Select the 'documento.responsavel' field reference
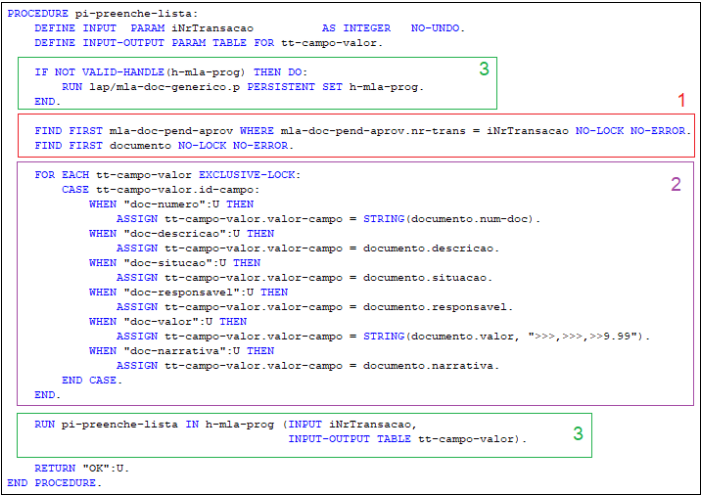This screenshot has width=704, height=498. [435, 307]
